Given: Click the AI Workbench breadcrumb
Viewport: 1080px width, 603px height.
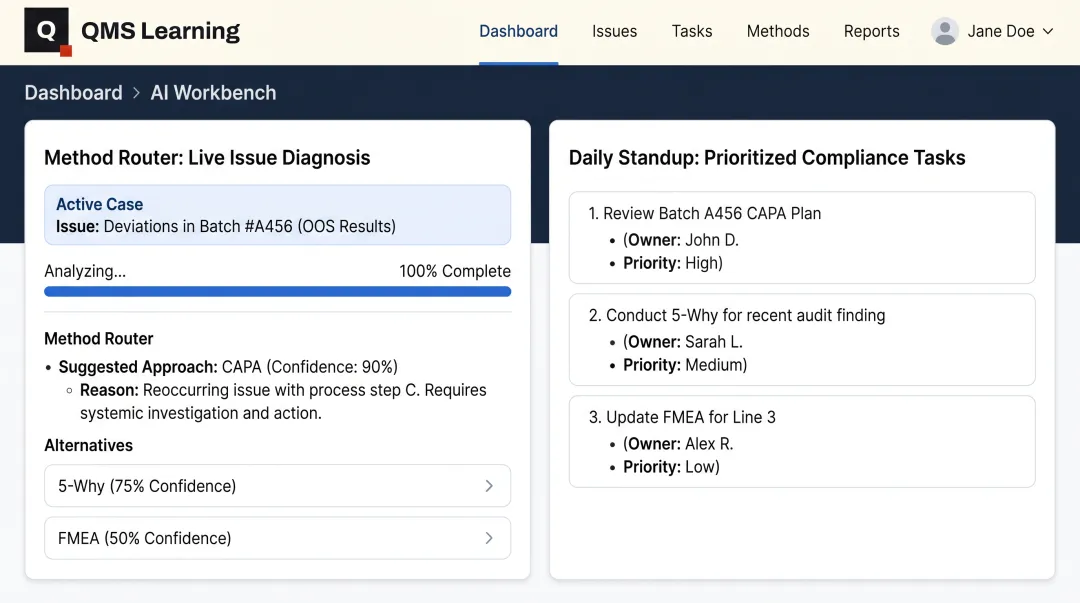Looking at the screenshot, I should pyautogui.click(x=213, y=93).
